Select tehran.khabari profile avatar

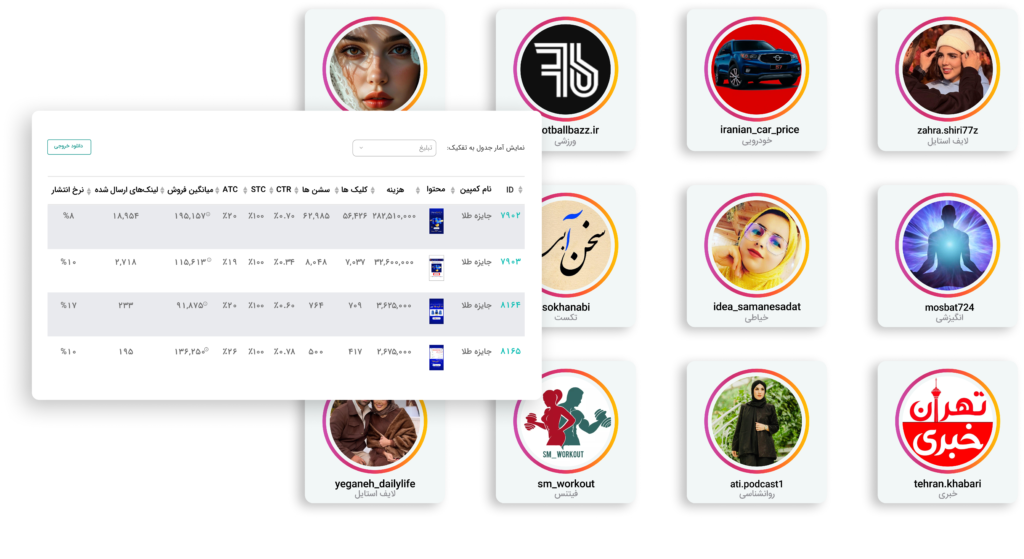pos(947,421)
